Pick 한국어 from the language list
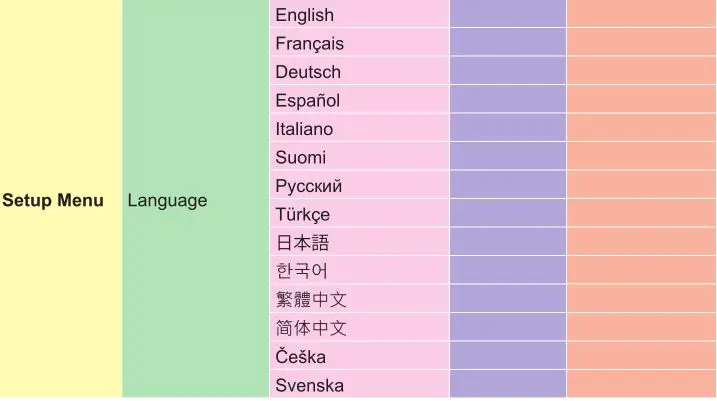 [x=302, y=271]
